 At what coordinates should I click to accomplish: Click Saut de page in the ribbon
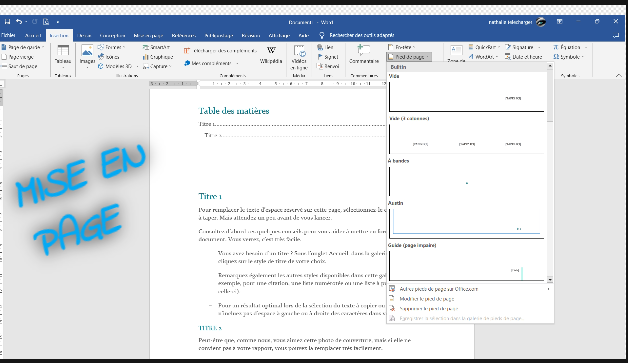point(20,66)
